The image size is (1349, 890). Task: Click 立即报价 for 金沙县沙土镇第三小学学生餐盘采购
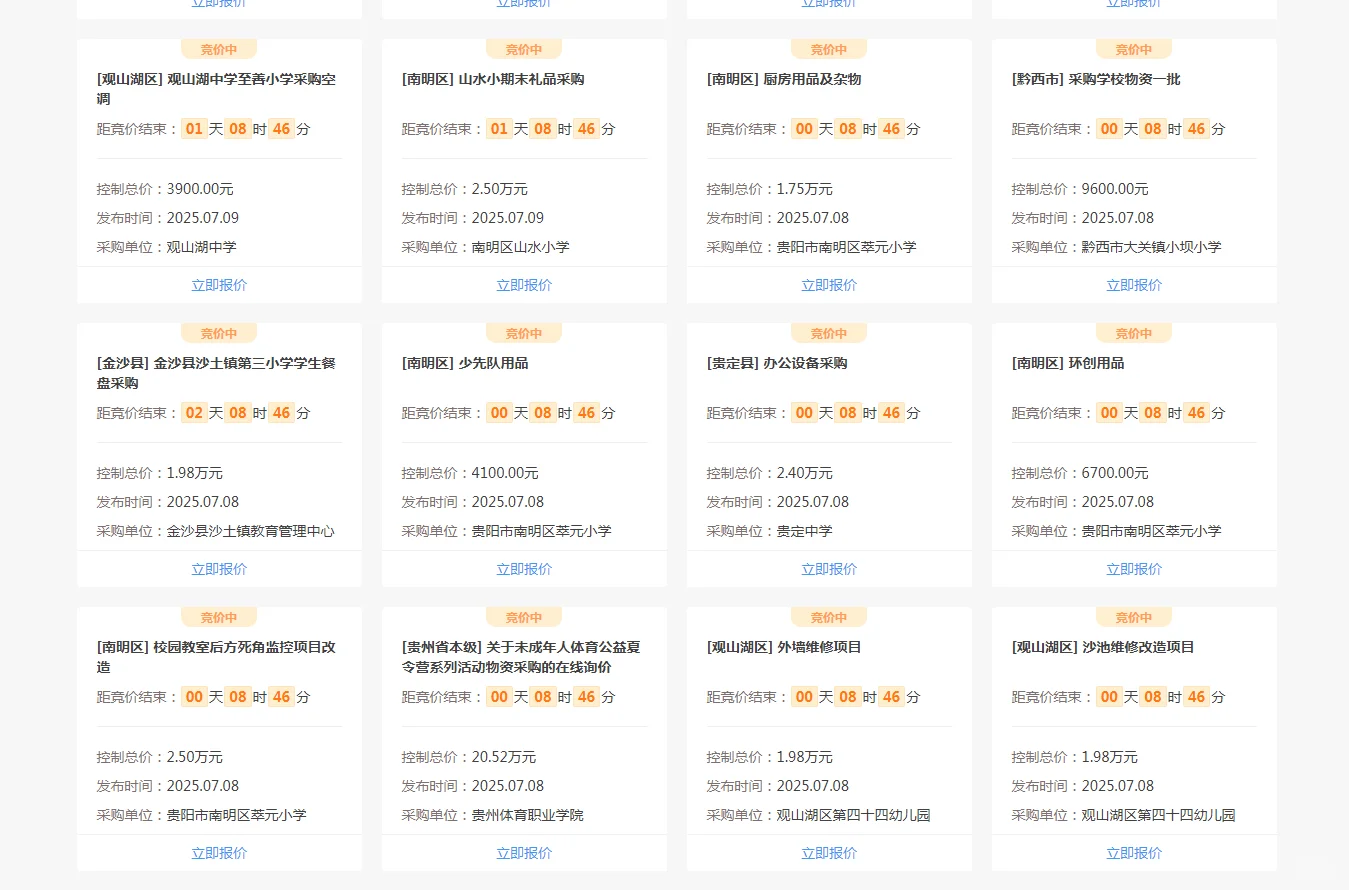click(219, 569)
